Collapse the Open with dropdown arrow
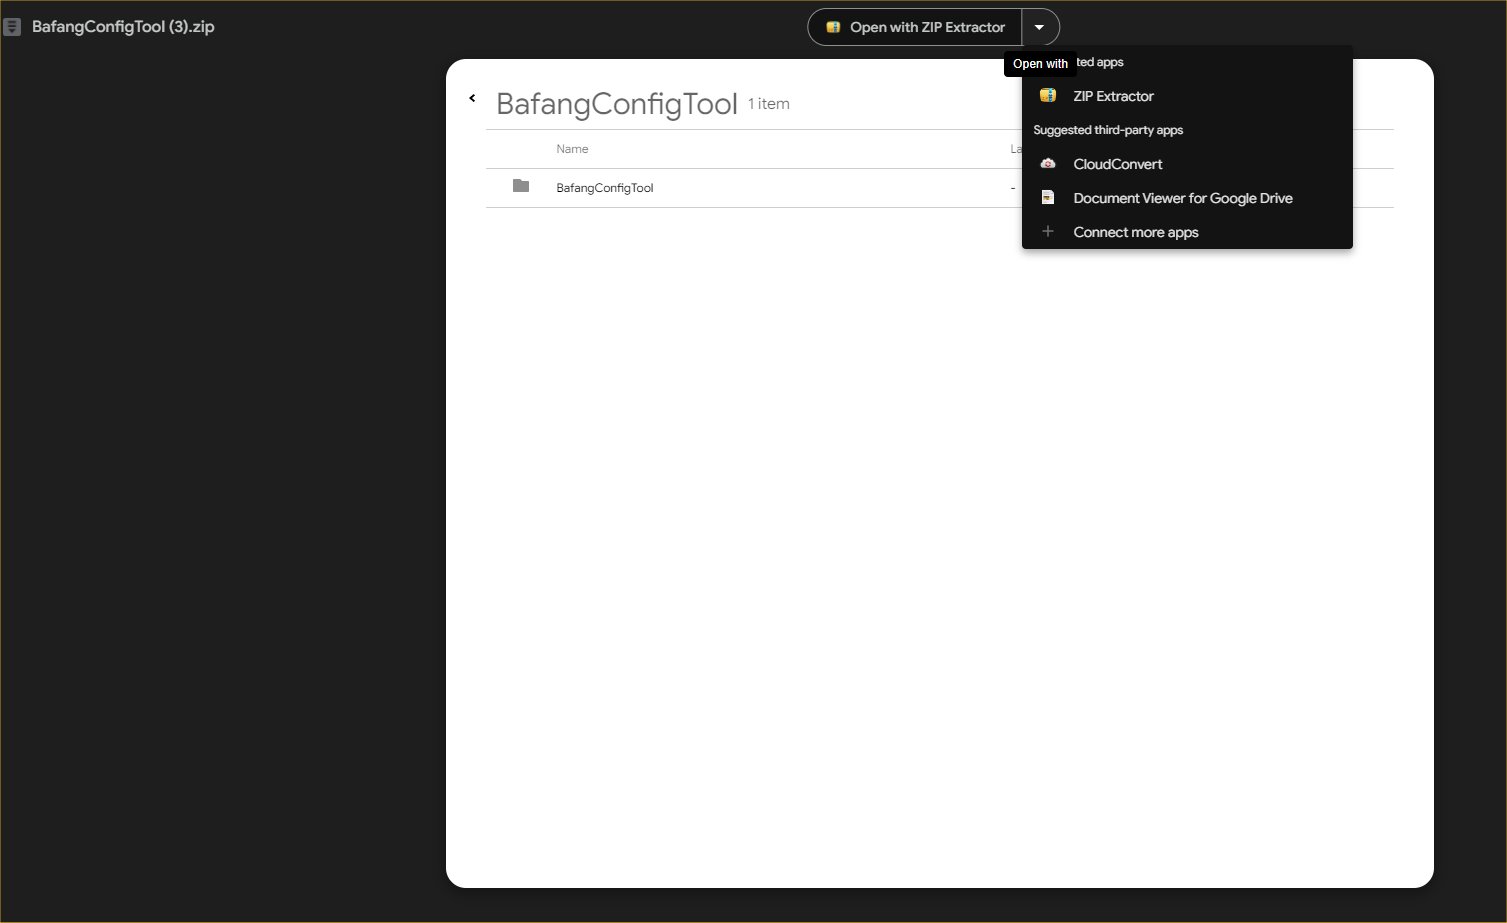 (x=1039, y=27)
